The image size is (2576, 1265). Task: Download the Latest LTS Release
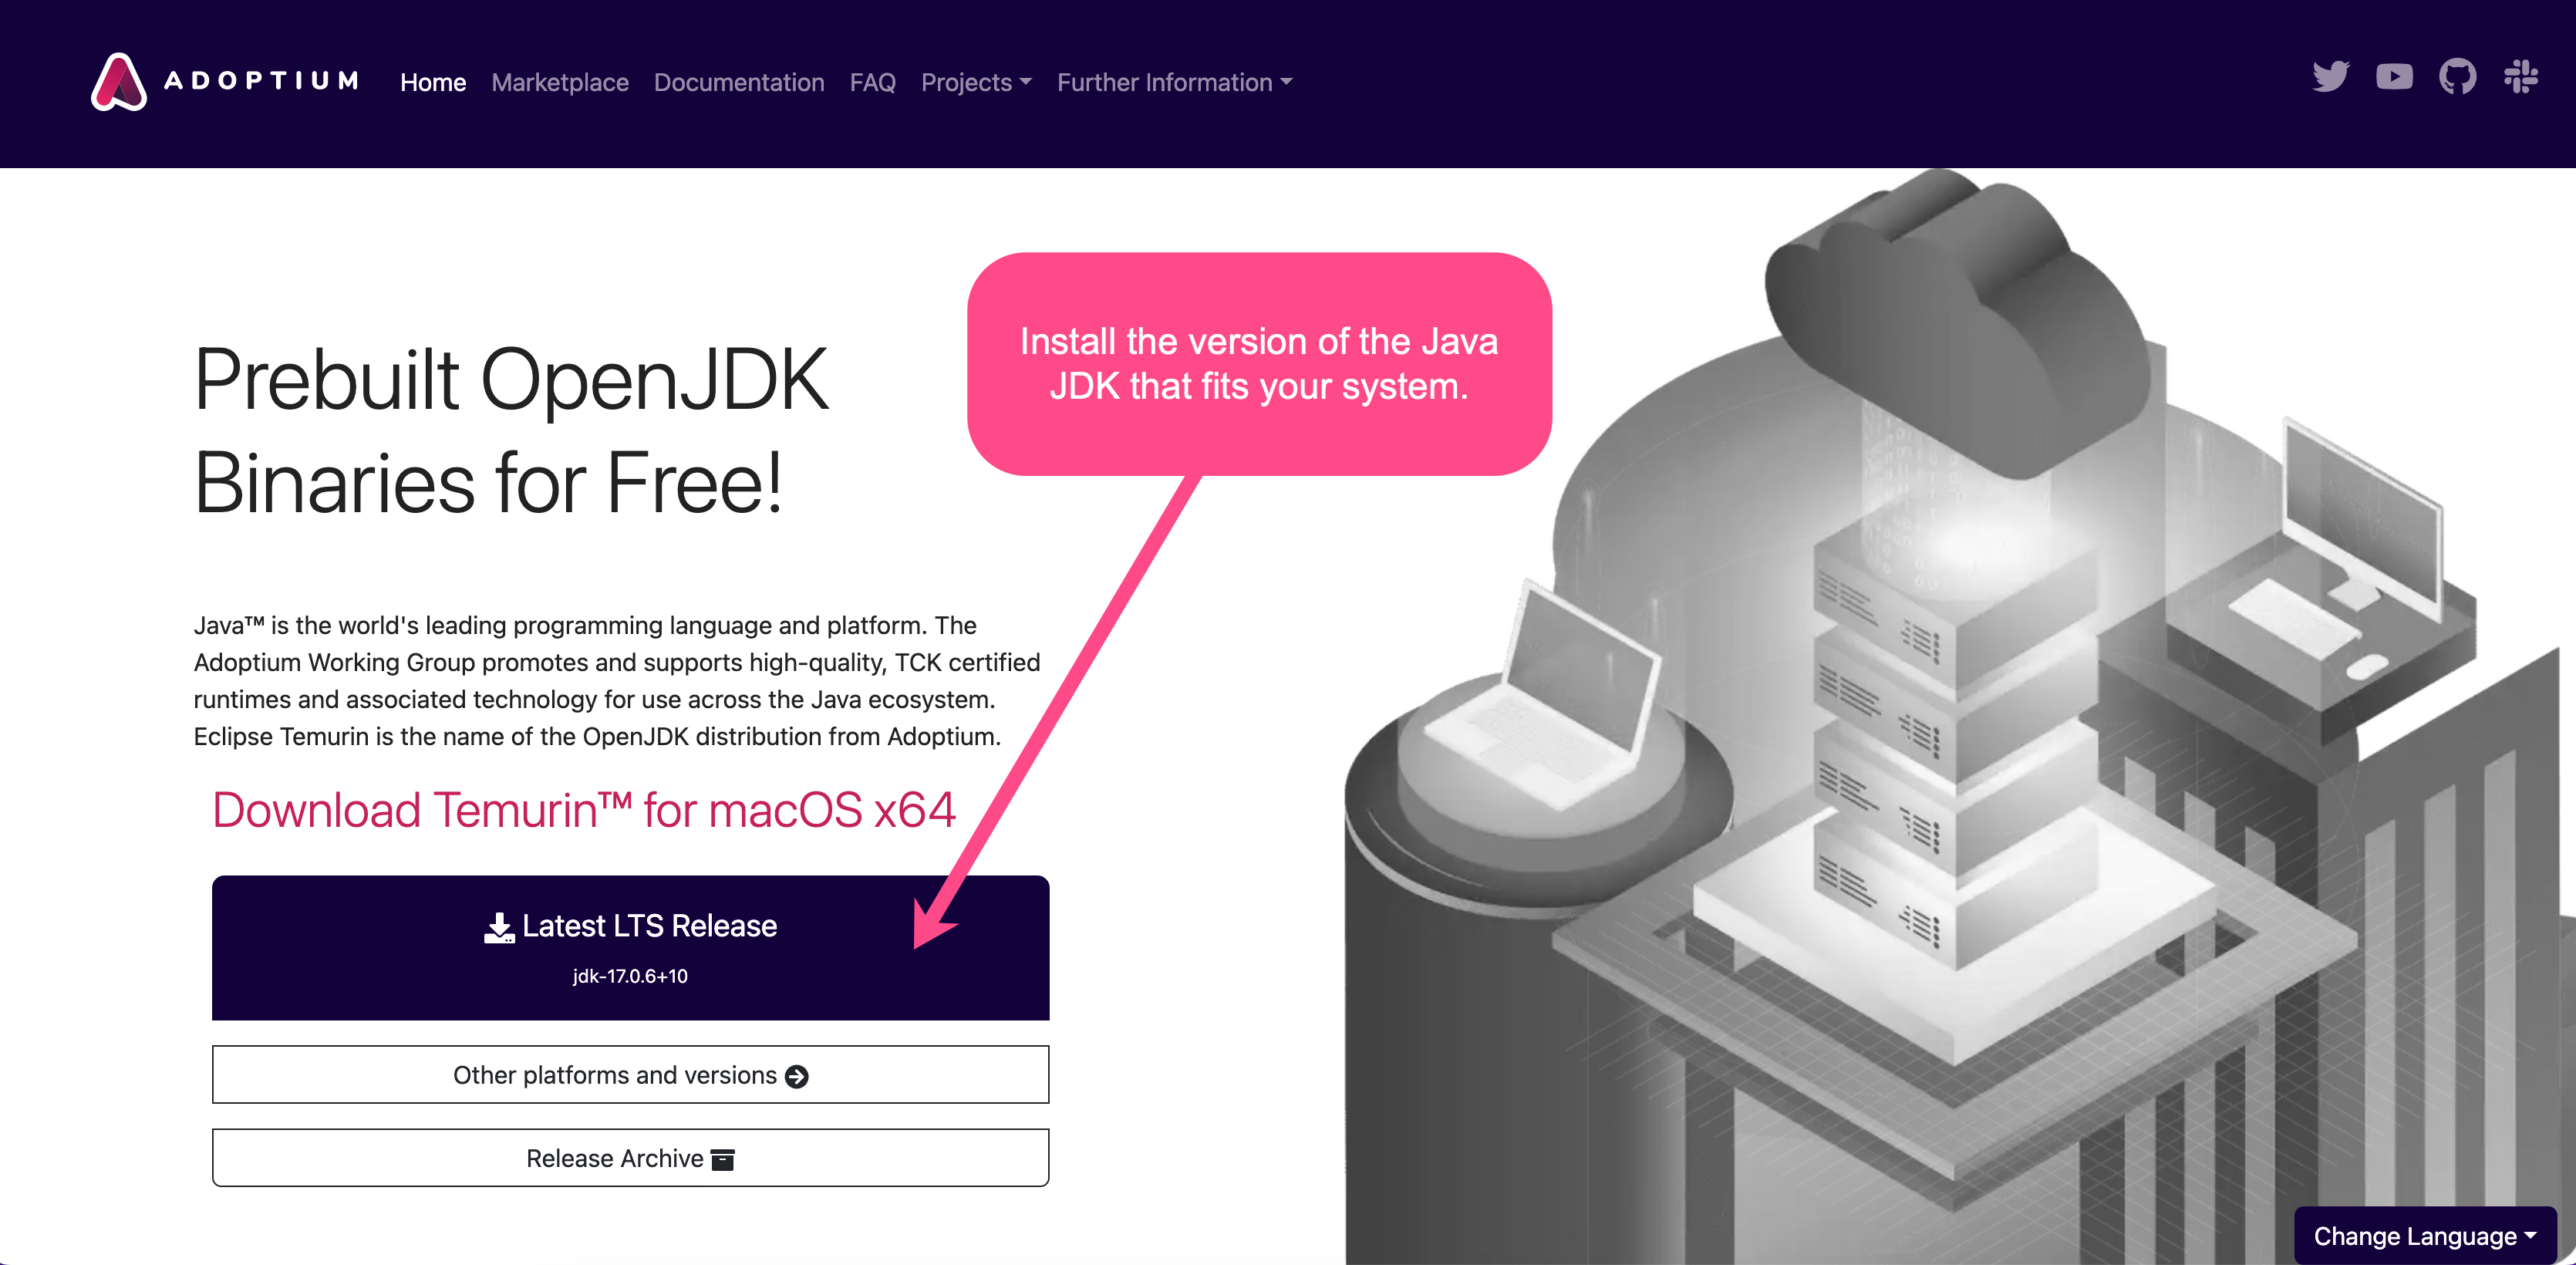click(631, 947)
